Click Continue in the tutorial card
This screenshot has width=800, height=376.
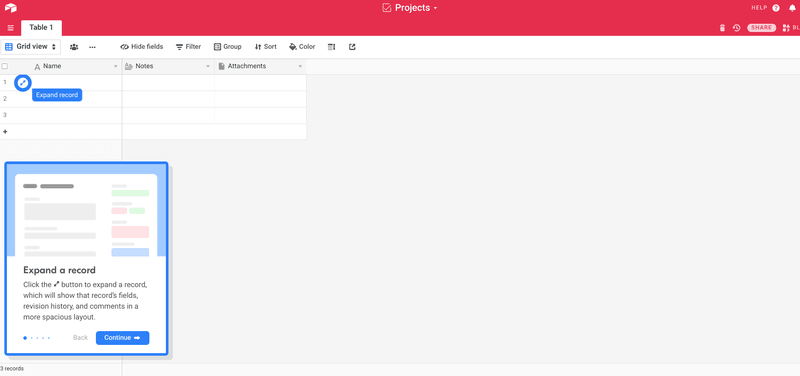[x=122, y=338]
